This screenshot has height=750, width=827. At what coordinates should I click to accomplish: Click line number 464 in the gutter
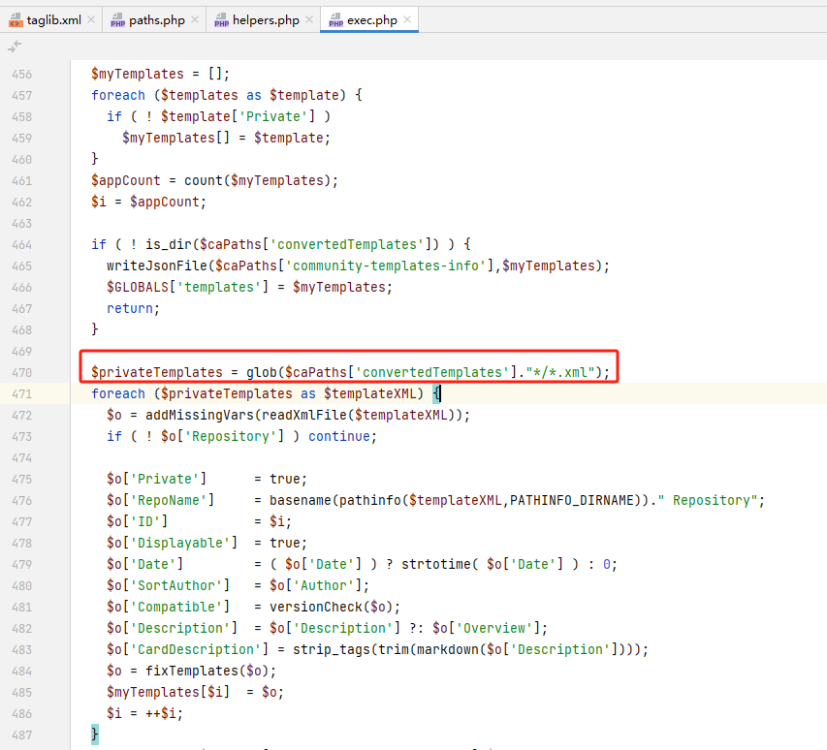pos(22,245)
